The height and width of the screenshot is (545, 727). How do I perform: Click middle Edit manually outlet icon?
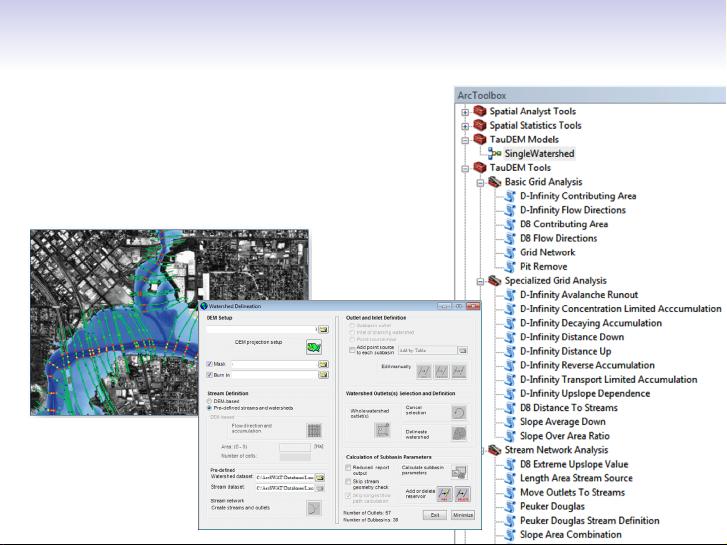(441, 371)
